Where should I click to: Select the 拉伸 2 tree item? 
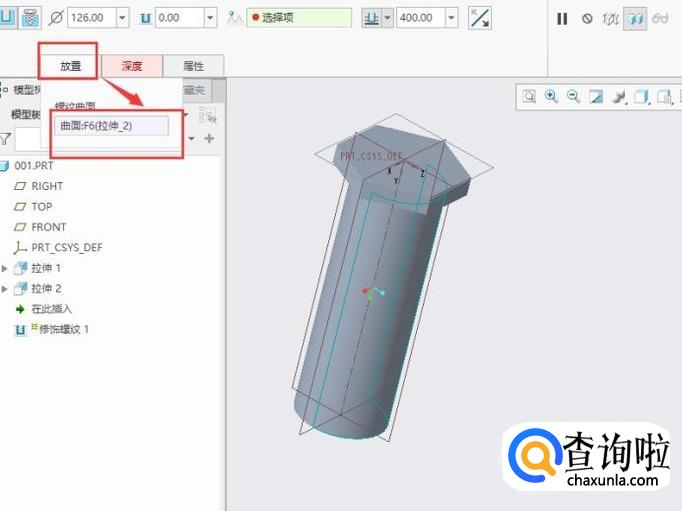(46, 288)
